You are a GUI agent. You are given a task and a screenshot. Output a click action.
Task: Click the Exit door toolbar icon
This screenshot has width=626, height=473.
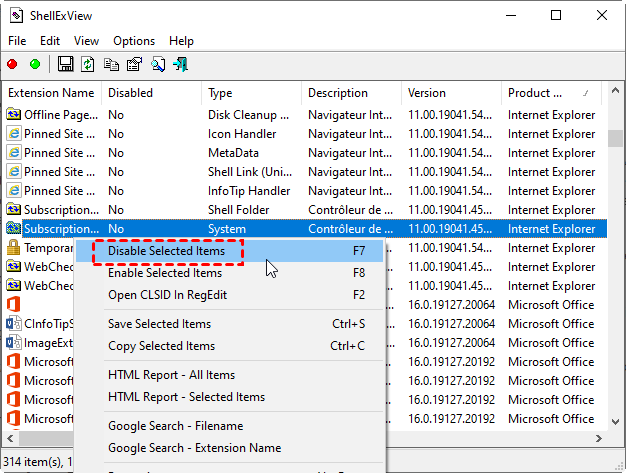pyautogui.click(x=181, y=65)
